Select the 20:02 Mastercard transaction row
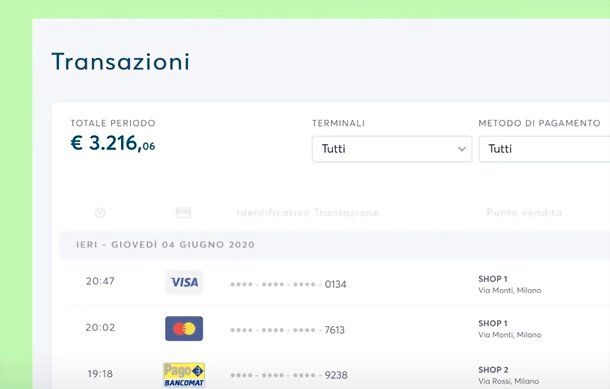This screenshot has width=610, height=389. (x=335, y=329)
